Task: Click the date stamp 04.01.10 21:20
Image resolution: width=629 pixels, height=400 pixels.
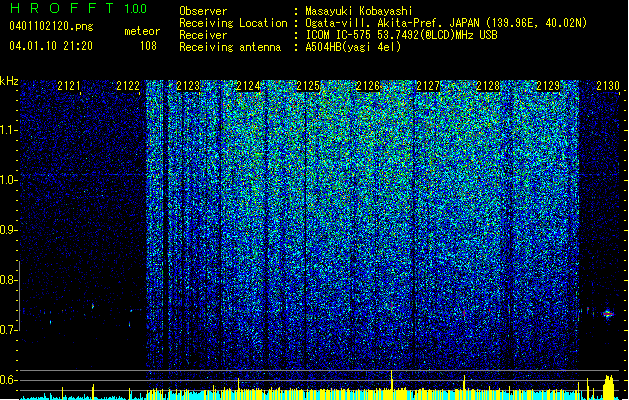Action: pos(51,46)
